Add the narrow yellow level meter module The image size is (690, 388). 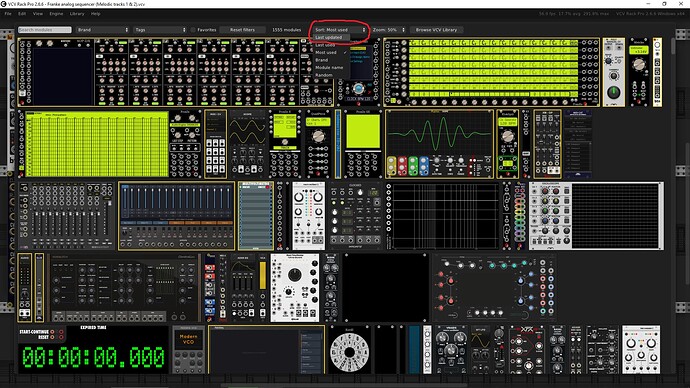point(263,288)
